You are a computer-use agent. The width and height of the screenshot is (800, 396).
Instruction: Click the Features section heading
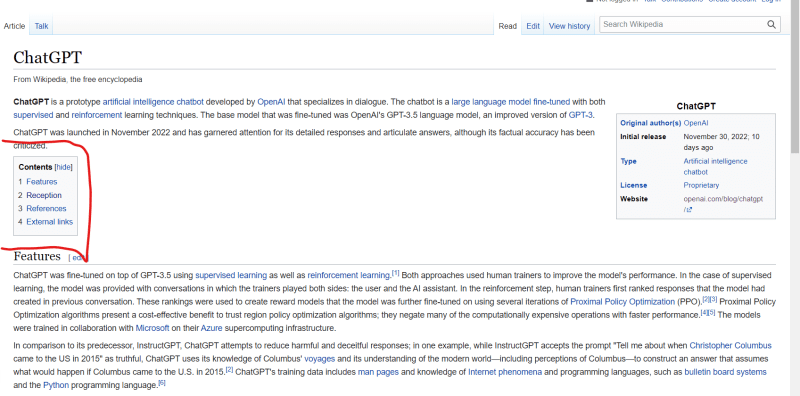point(37,256)
